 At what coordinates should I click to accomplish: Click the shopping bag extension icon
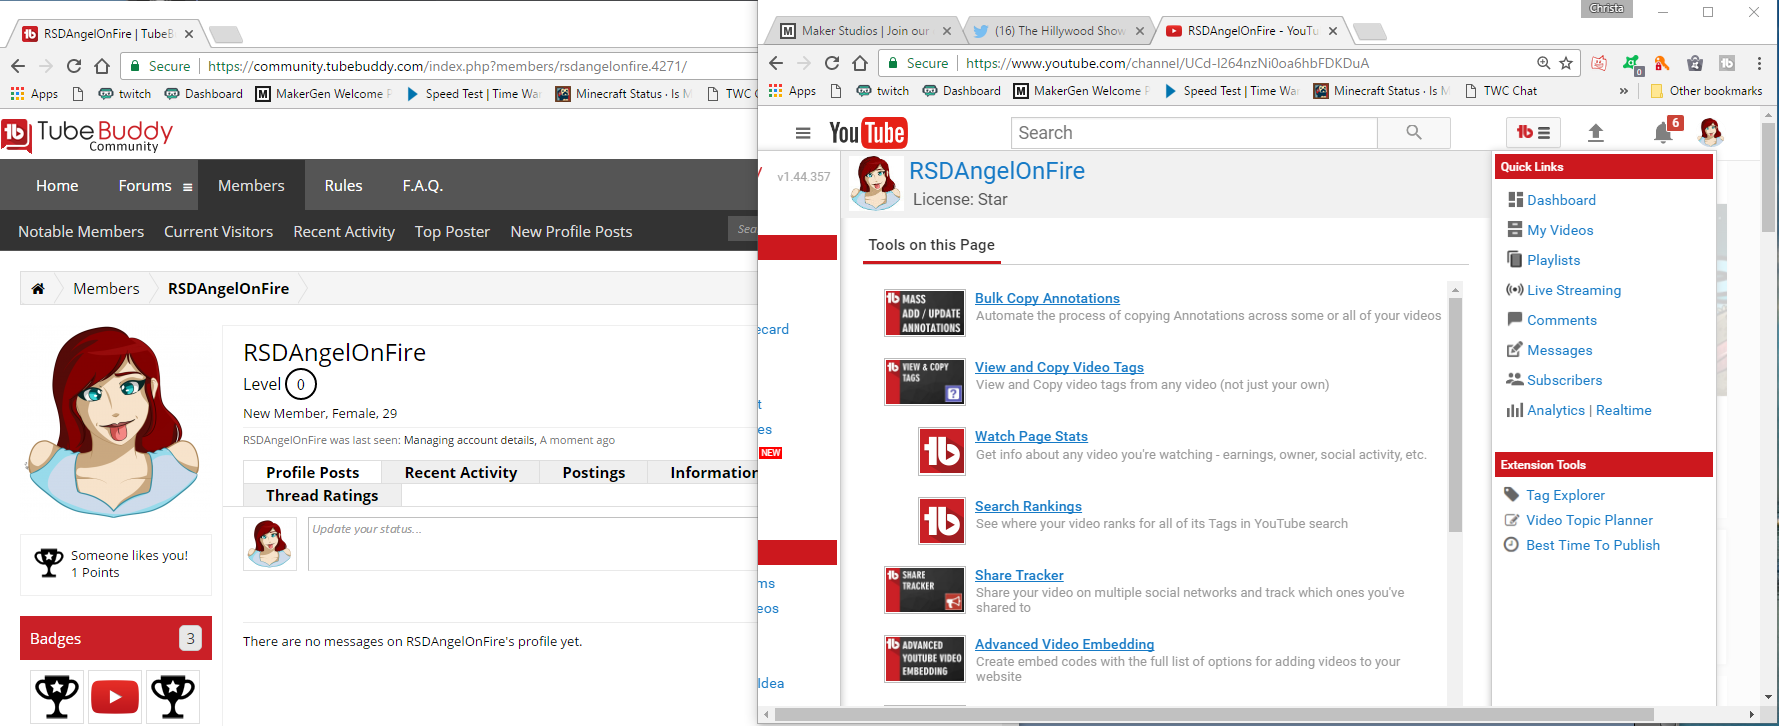[x=1695, y=63]
